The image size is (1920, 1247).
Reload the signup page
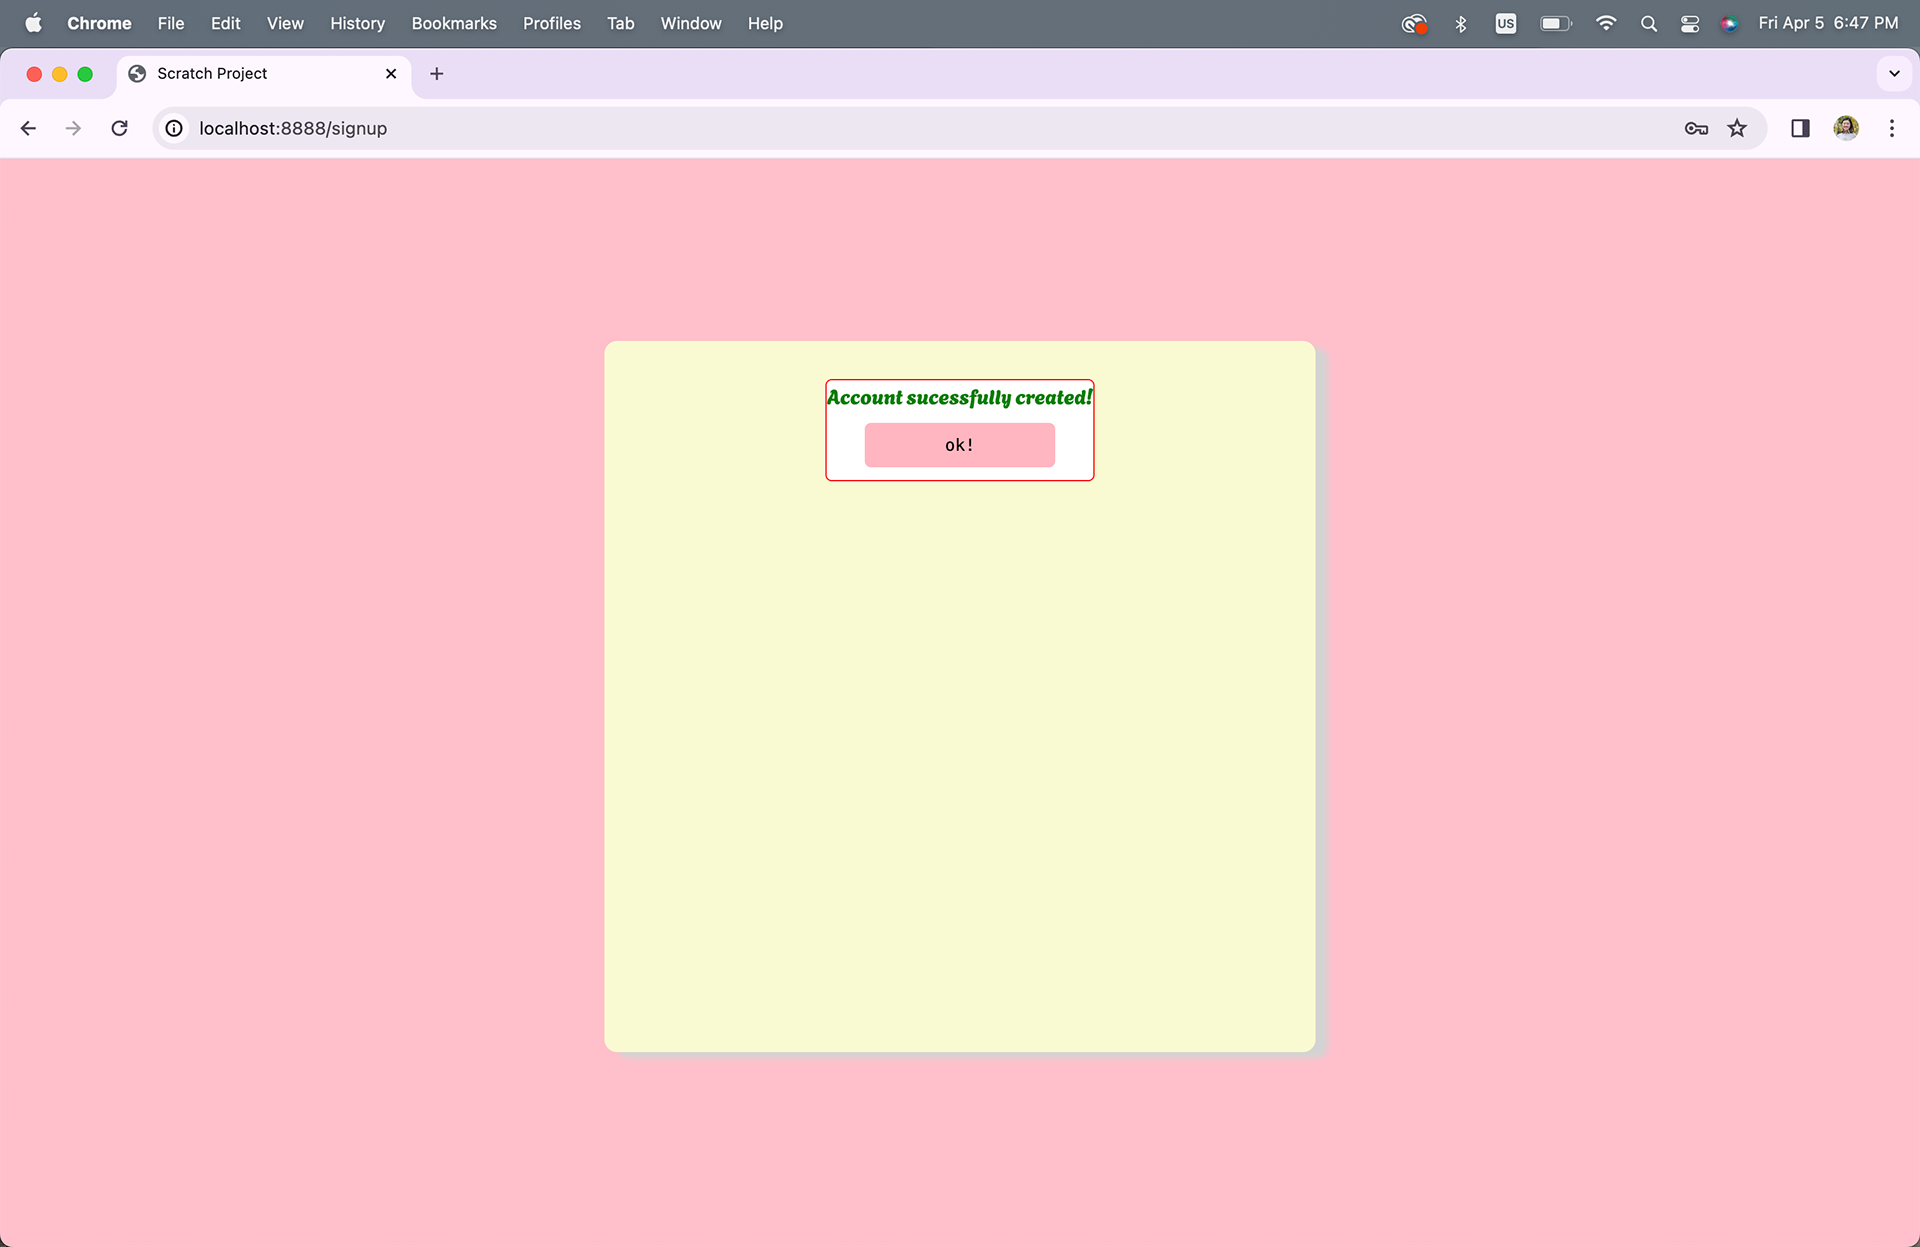pos(119,128)
